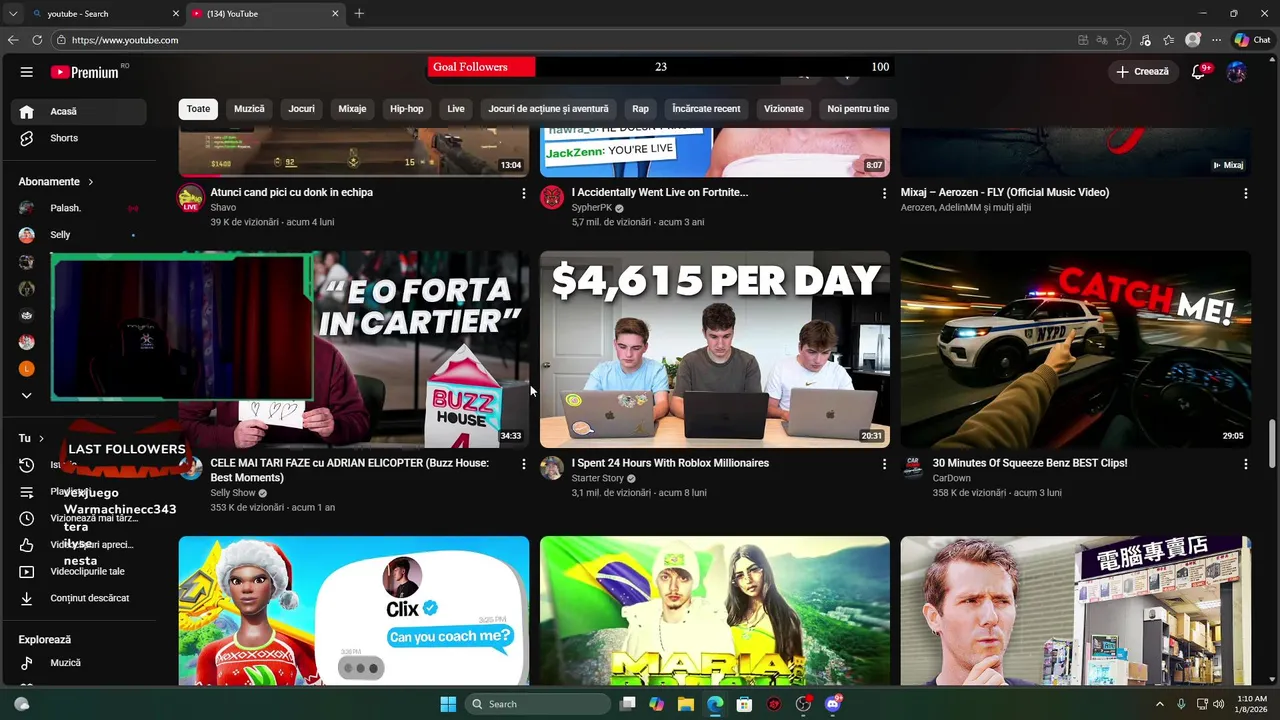Select Noi pentru tine chip
Screen dimensions: 1280x720
(858, 109)
